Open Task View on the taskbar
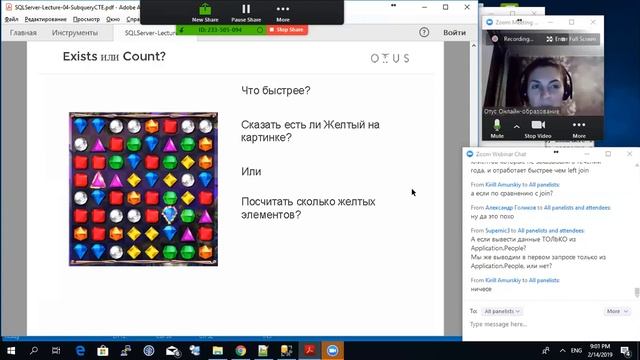Screen dimensions: 640x360 click(56, 351)
